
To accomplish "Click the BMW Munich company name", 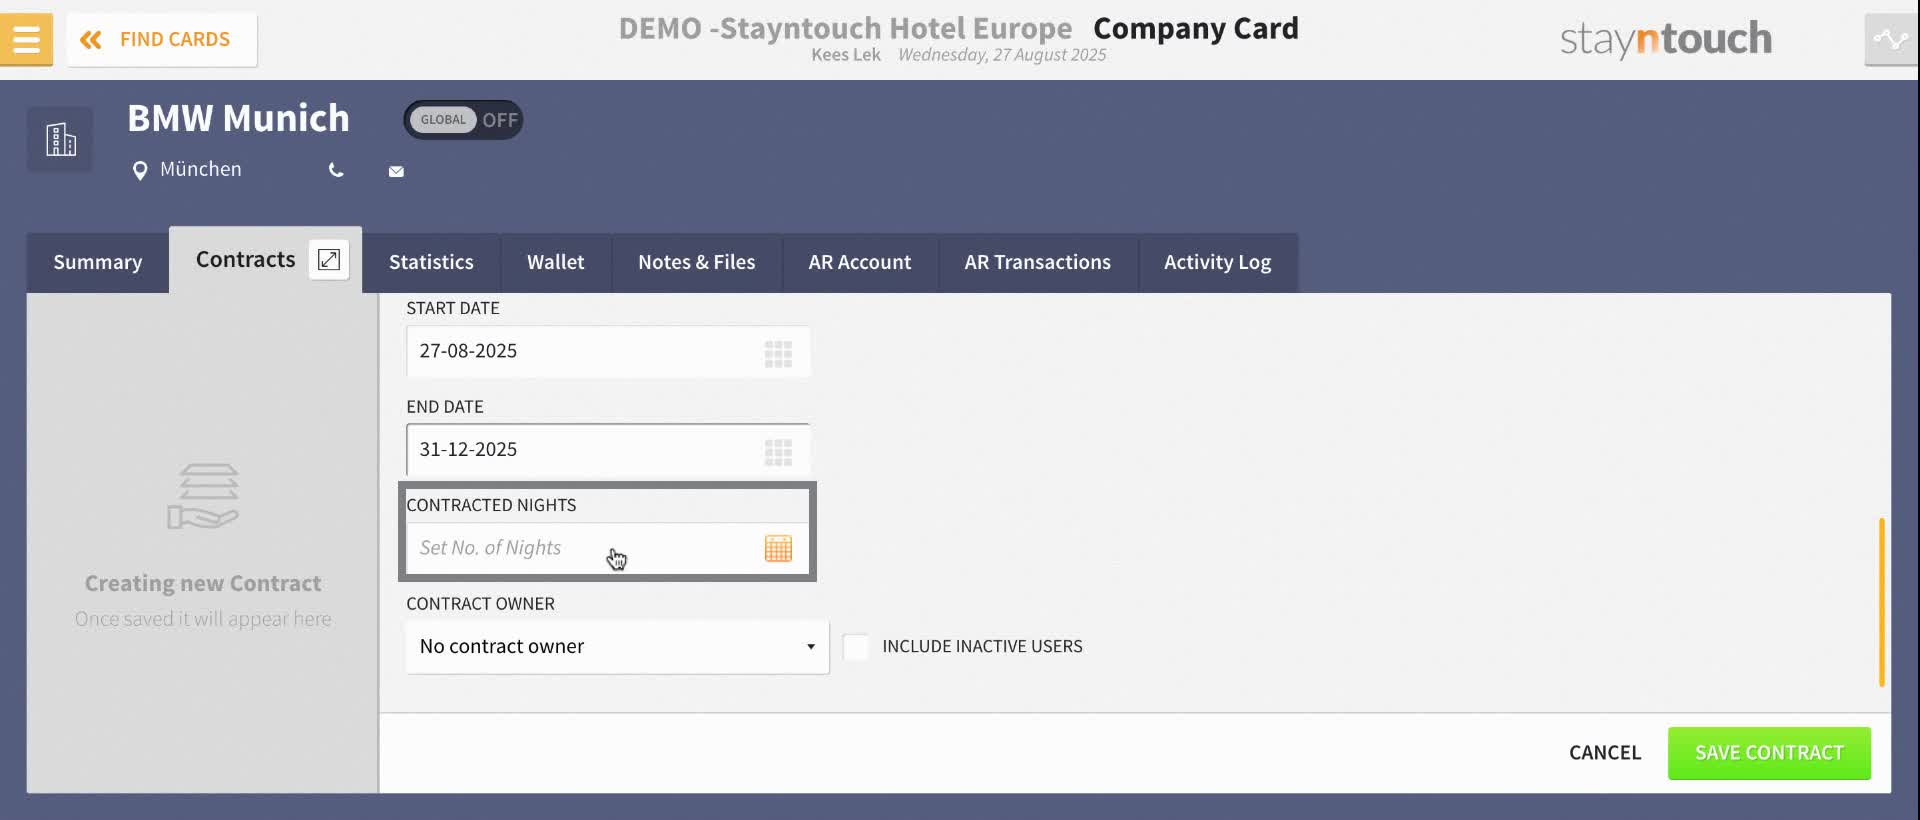I will click(238, 118).
